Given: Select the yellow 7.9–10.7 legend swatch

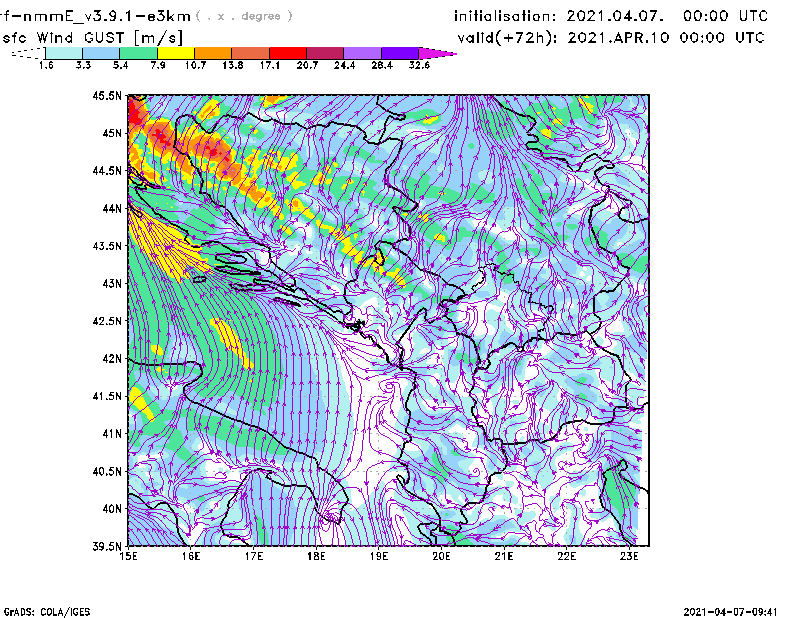Looking at the screenshot, I should (176, 53).
